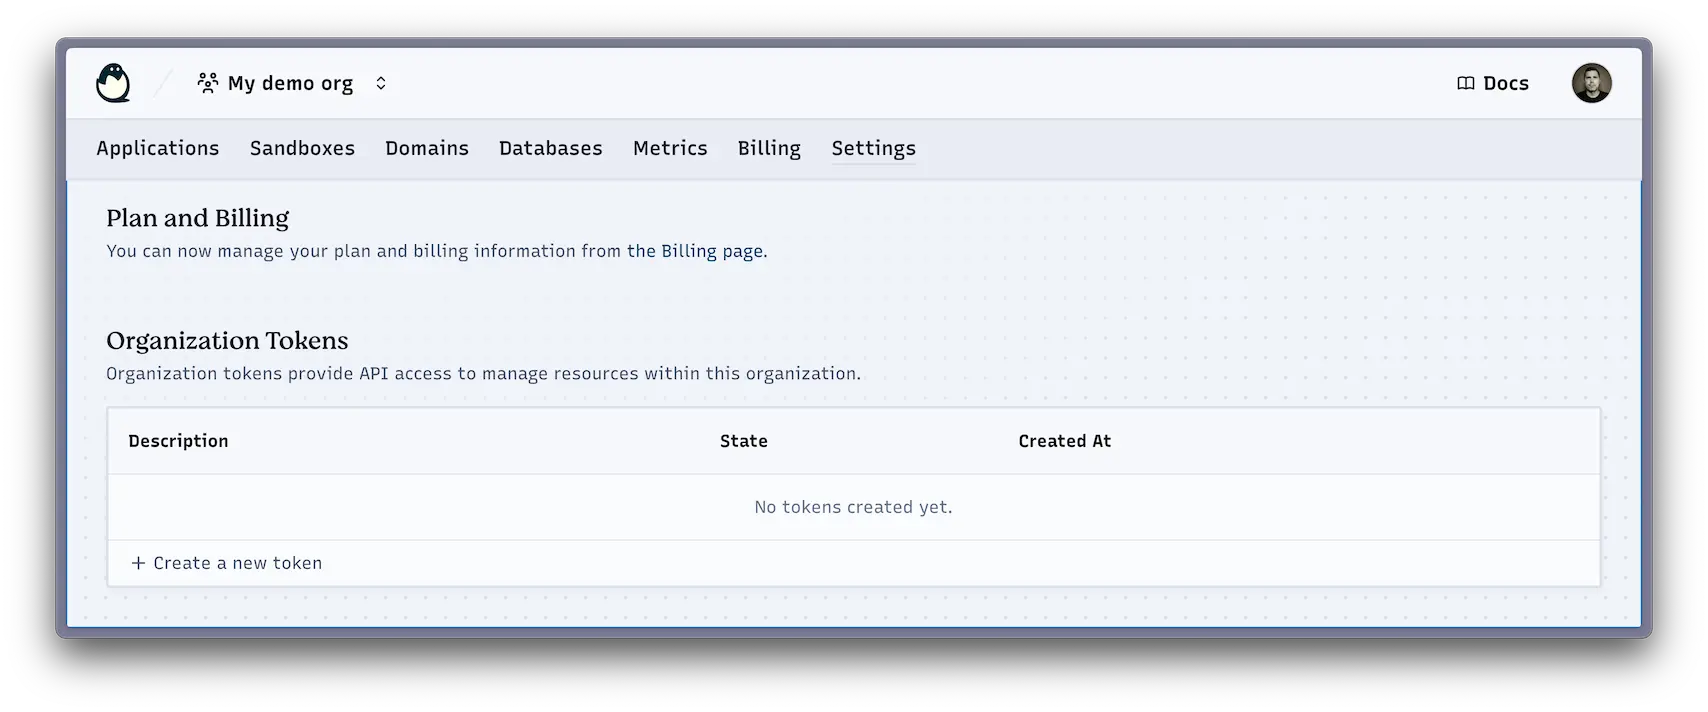Click the Create a new token text
1708x712 pixels.
tap(237, 563)
